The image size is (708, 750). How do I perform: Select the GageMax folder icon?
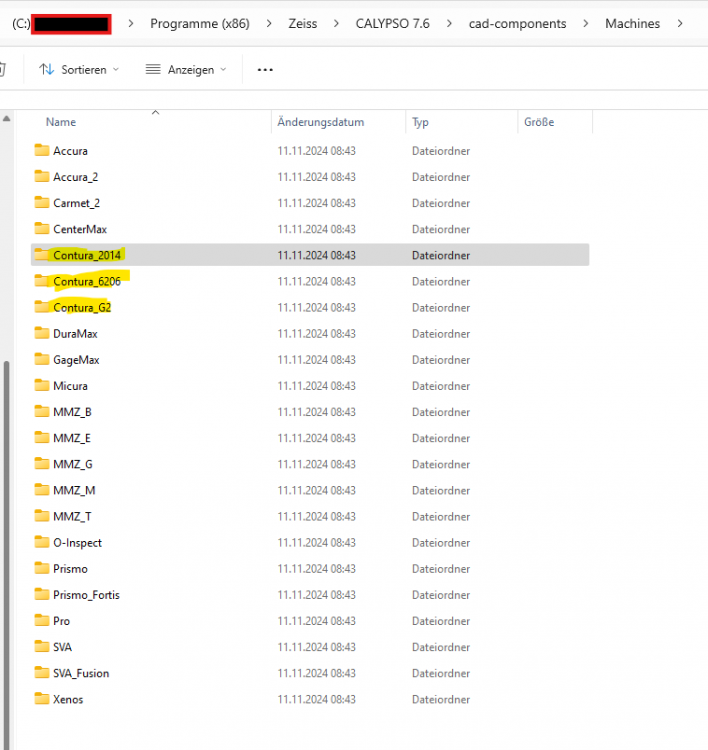tap(42, 360)
